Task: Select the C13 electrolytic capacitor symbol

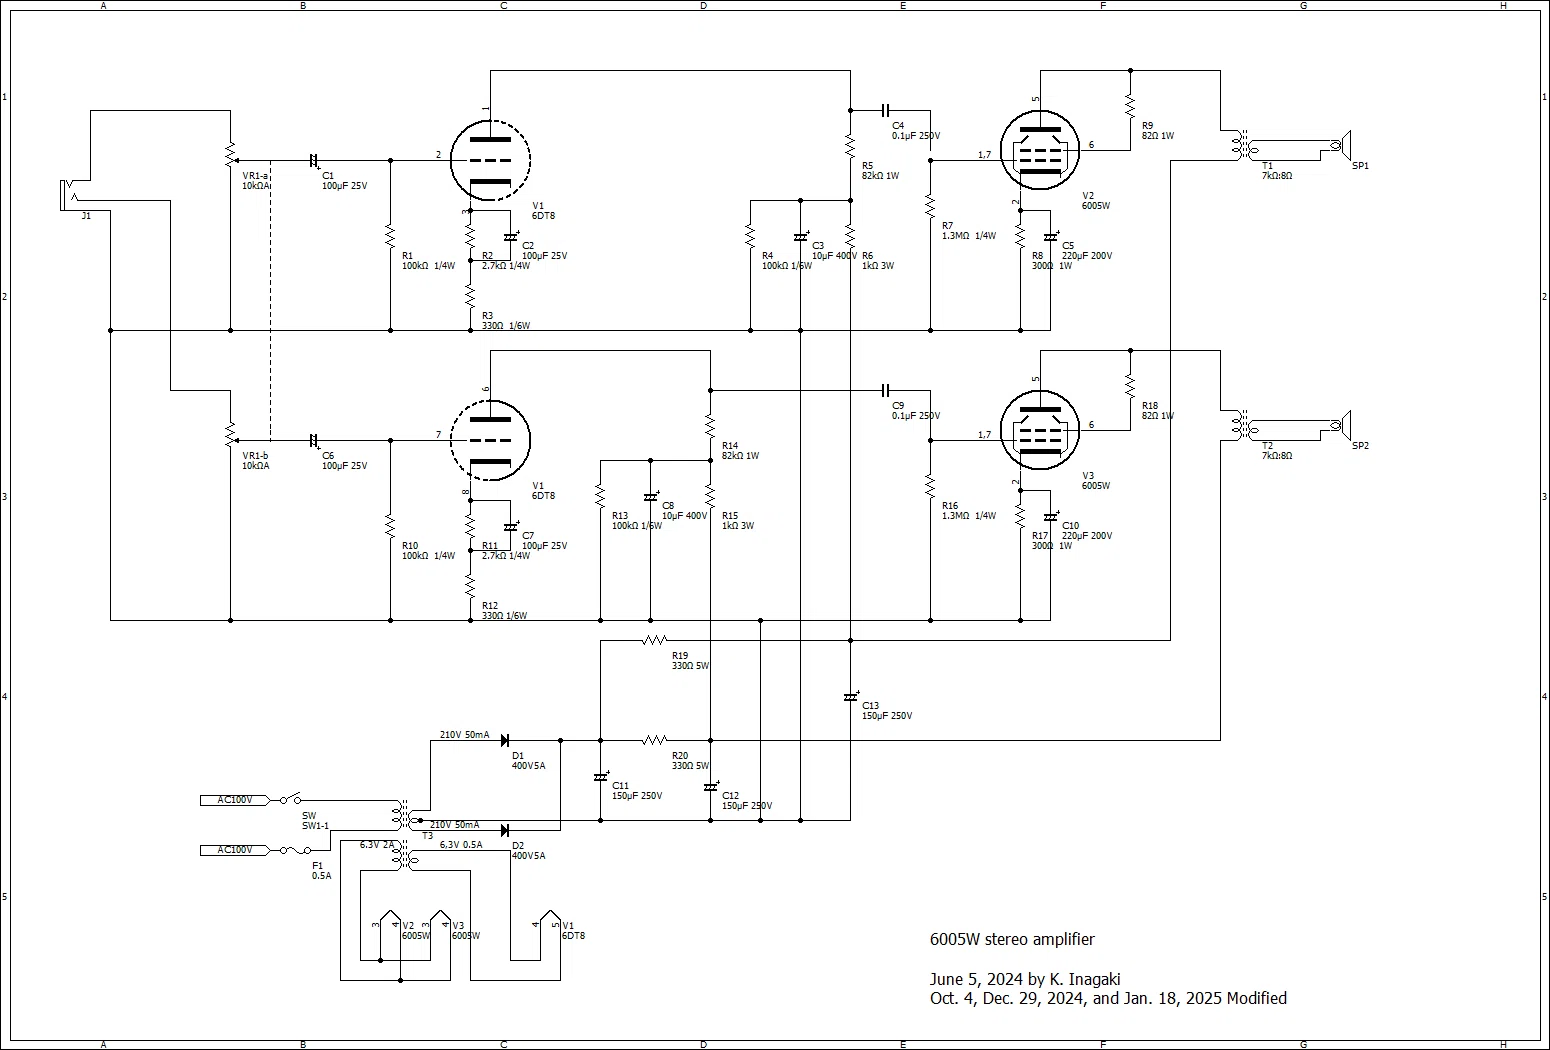Action: point(851,696)
